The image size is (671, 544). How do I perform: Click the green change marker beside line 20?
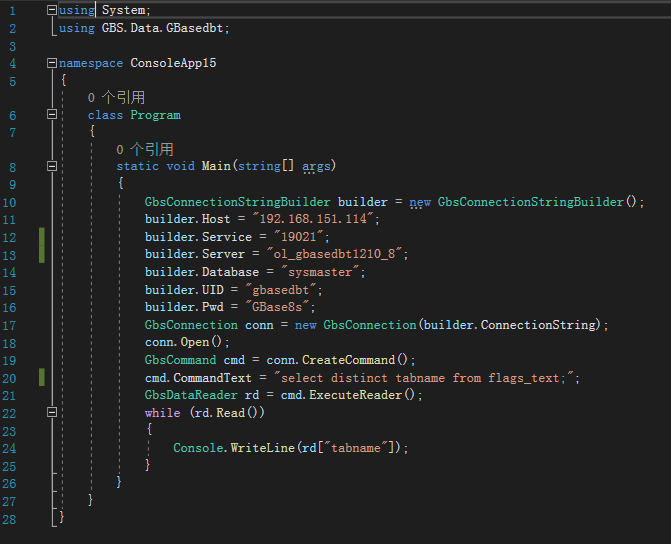coord(42,377)
